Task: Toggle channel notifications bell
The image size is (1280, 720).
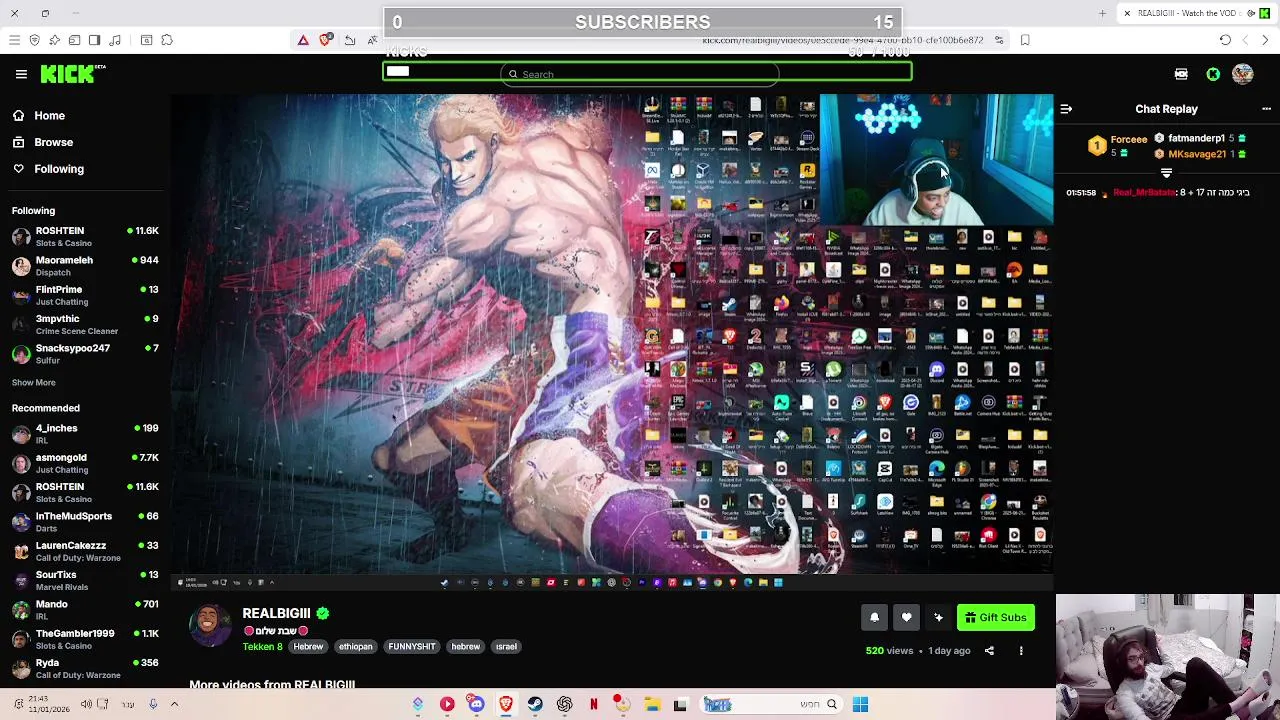Action: pos(874,618)
